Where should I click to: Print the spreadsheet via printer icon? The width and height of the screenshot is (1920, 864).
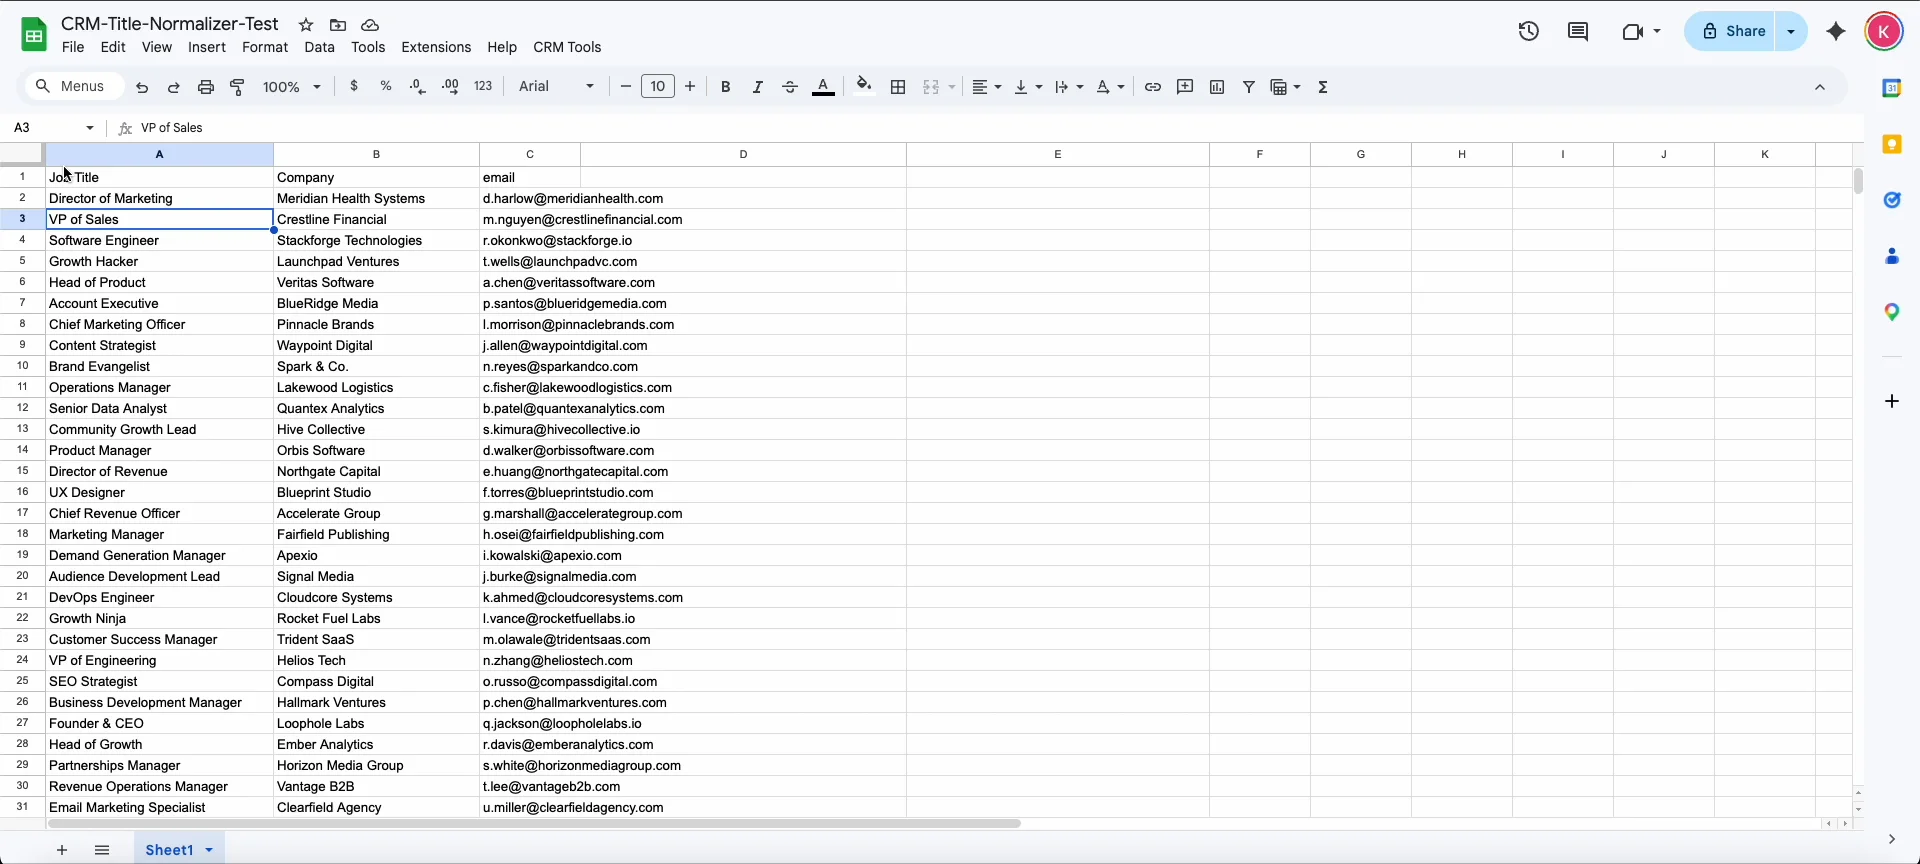pos(206,88)
